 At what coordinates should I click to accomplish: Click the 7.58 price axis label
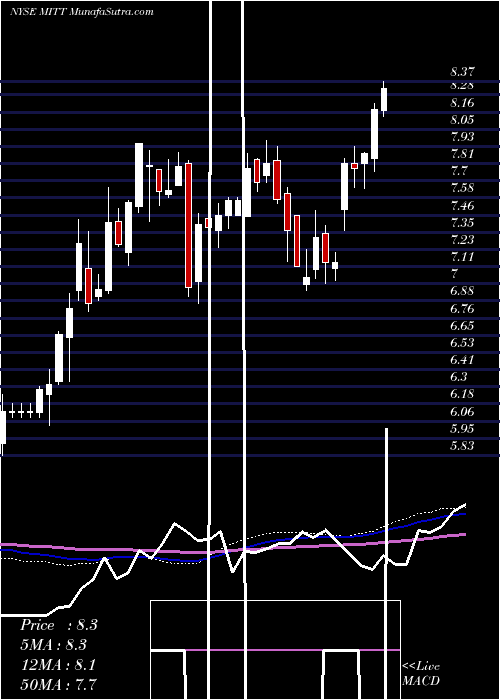pos(462,188)
